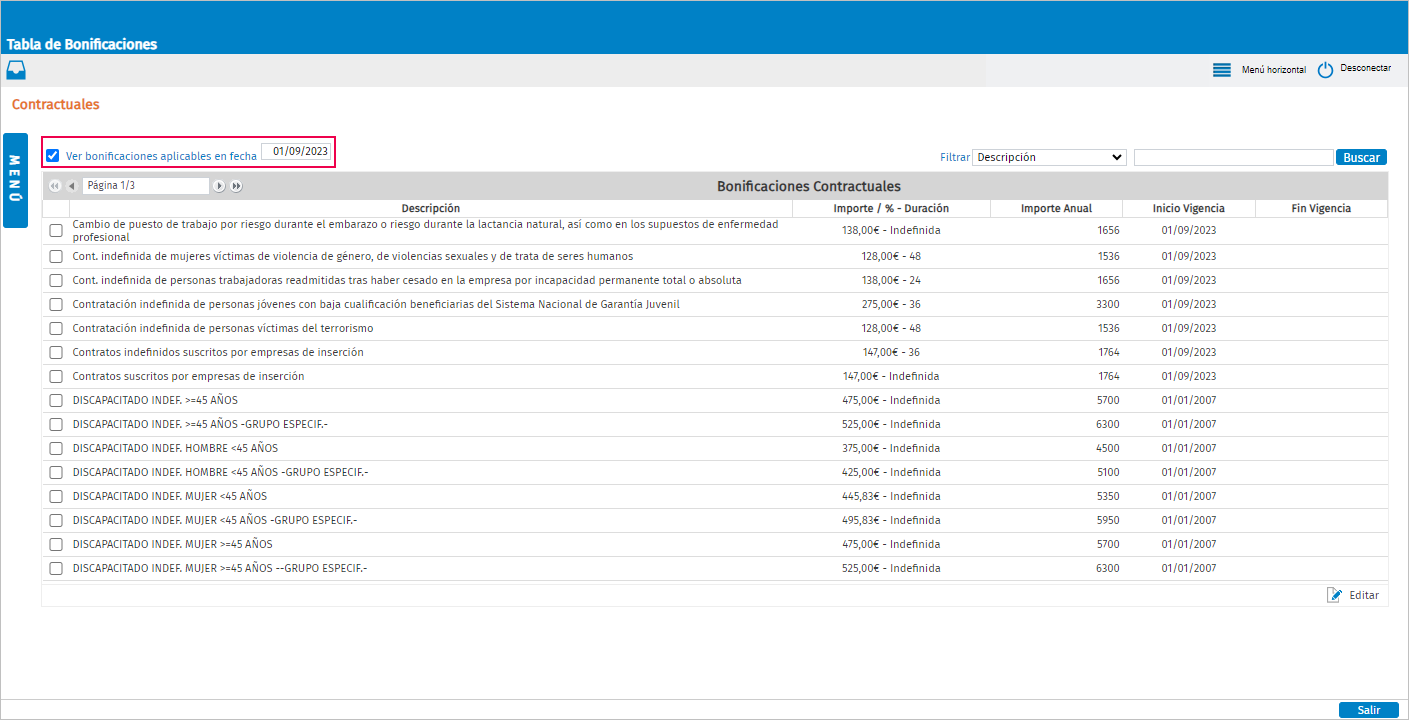Click the Menú horizontal label
The height and width of the screenshot is (720, 1409).
[x=1273, y=70]
